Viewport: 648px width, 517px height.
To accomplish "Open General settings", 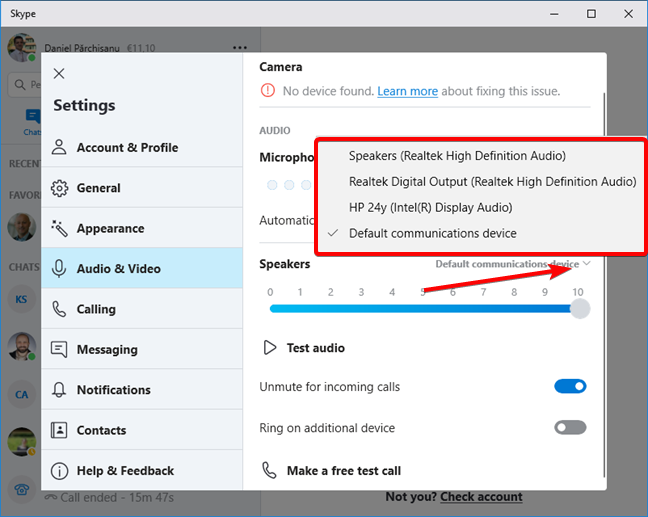I will coord(142,188).
